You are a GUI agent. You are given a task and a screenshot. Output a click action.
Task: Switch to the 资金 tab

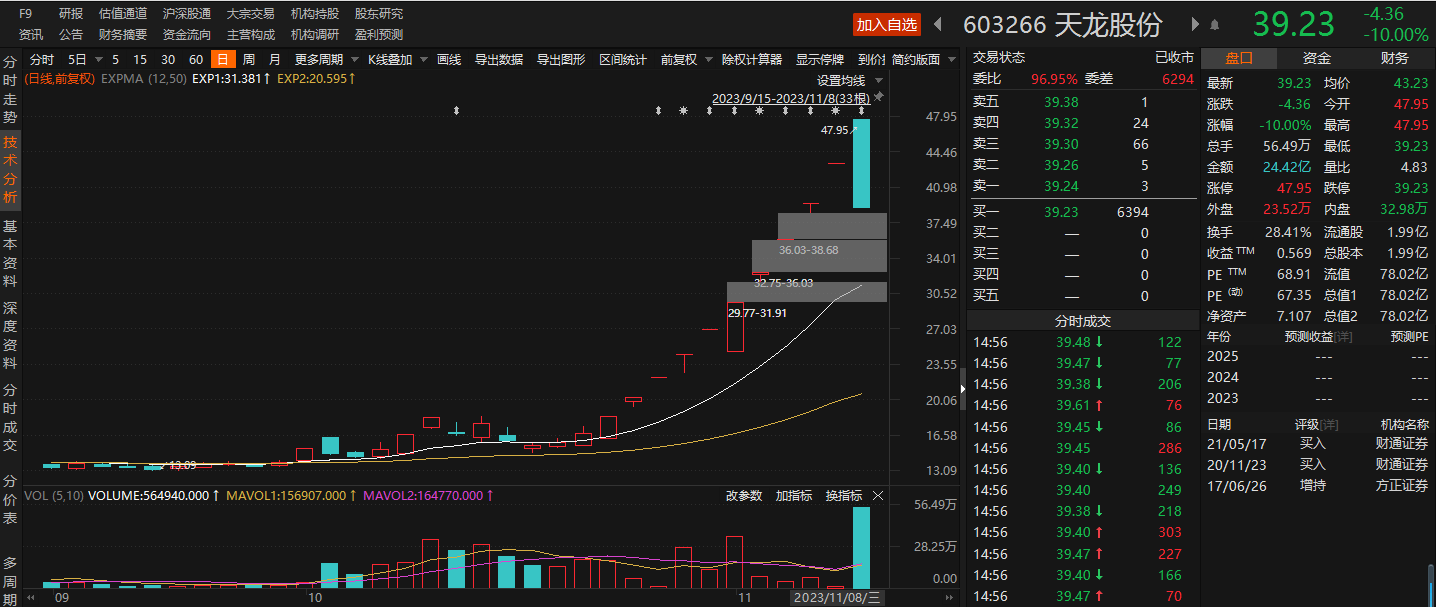tap(1317, 58)
